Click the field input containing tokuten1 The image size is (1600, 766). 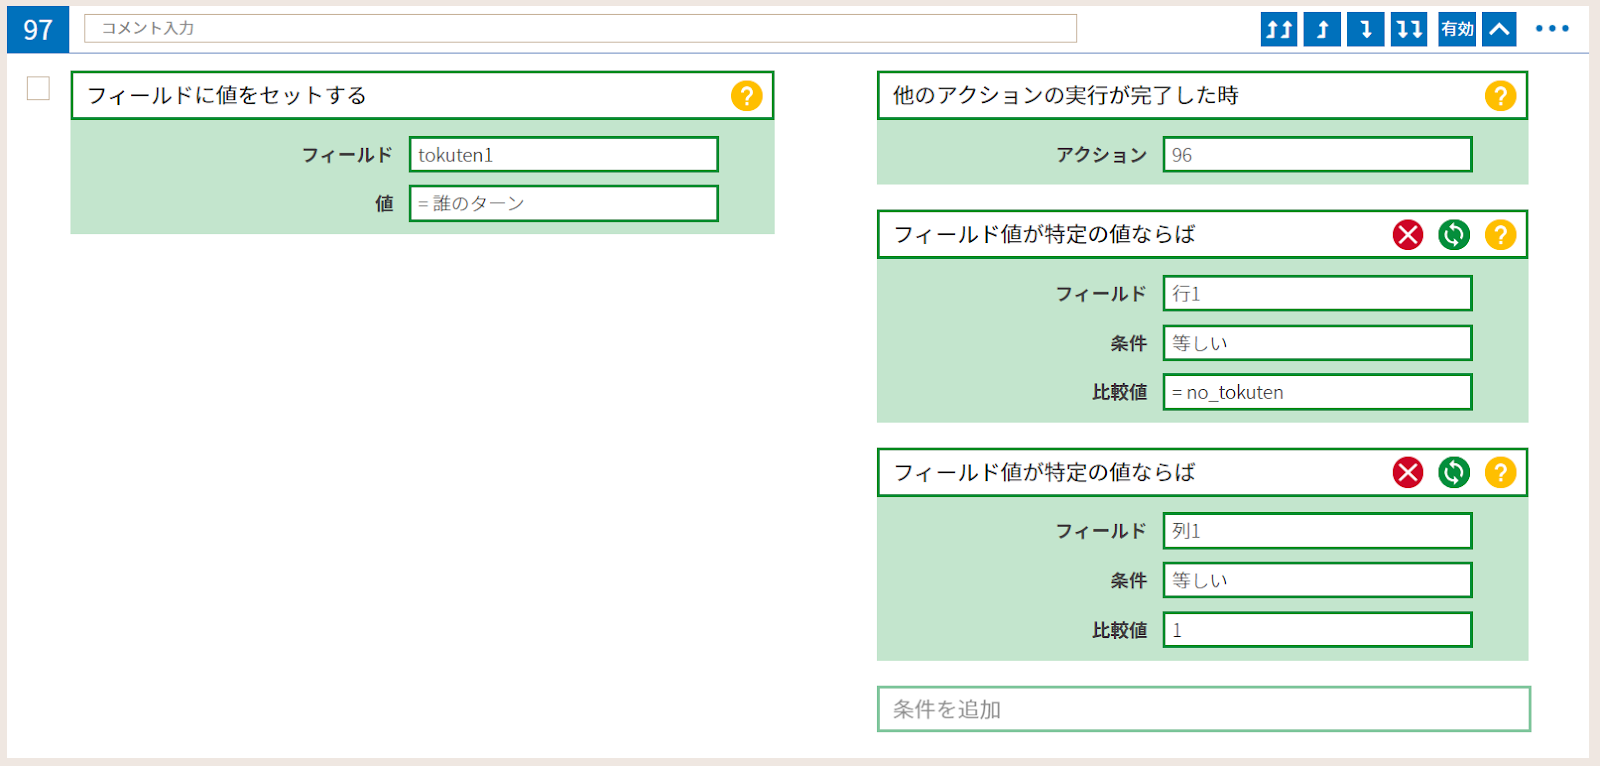point(564,155)
